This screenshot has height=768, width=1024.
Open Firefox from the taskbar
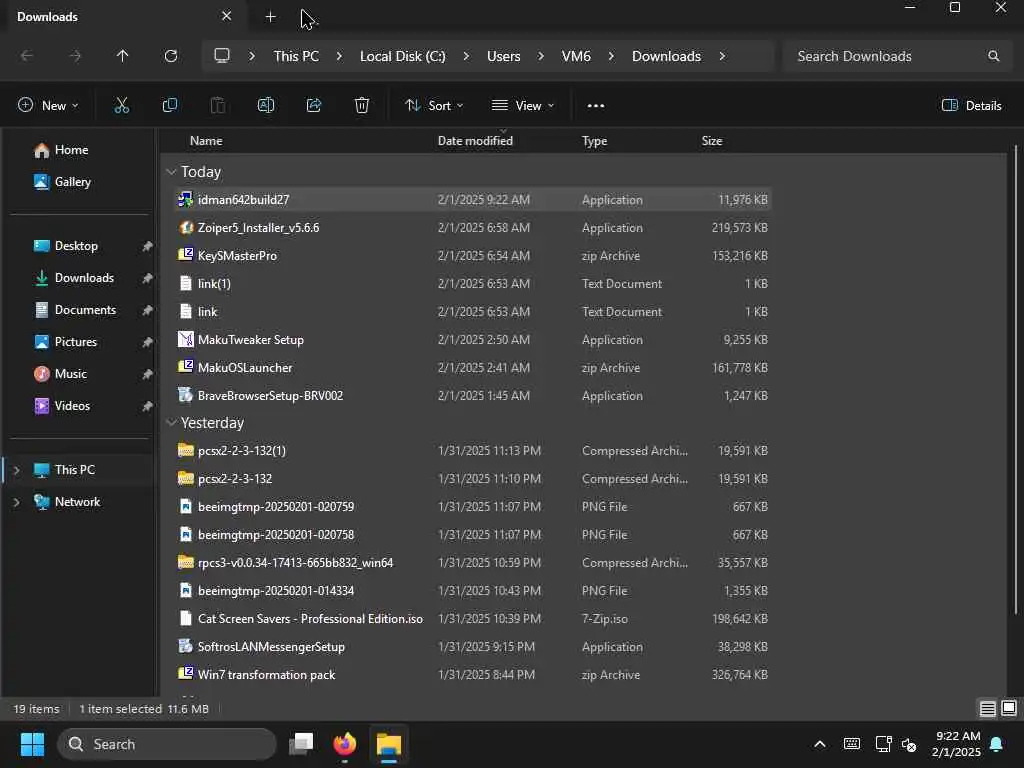345,744
